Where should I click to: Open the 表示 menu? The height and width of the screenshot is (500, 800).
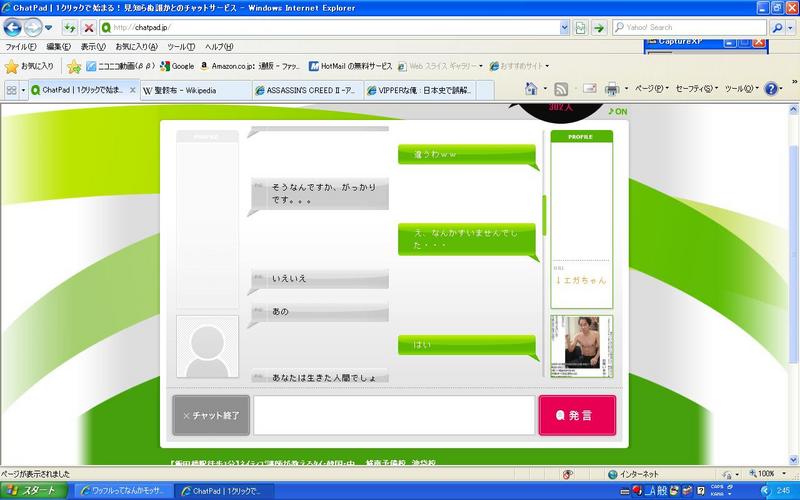click(x=93, y=46)
